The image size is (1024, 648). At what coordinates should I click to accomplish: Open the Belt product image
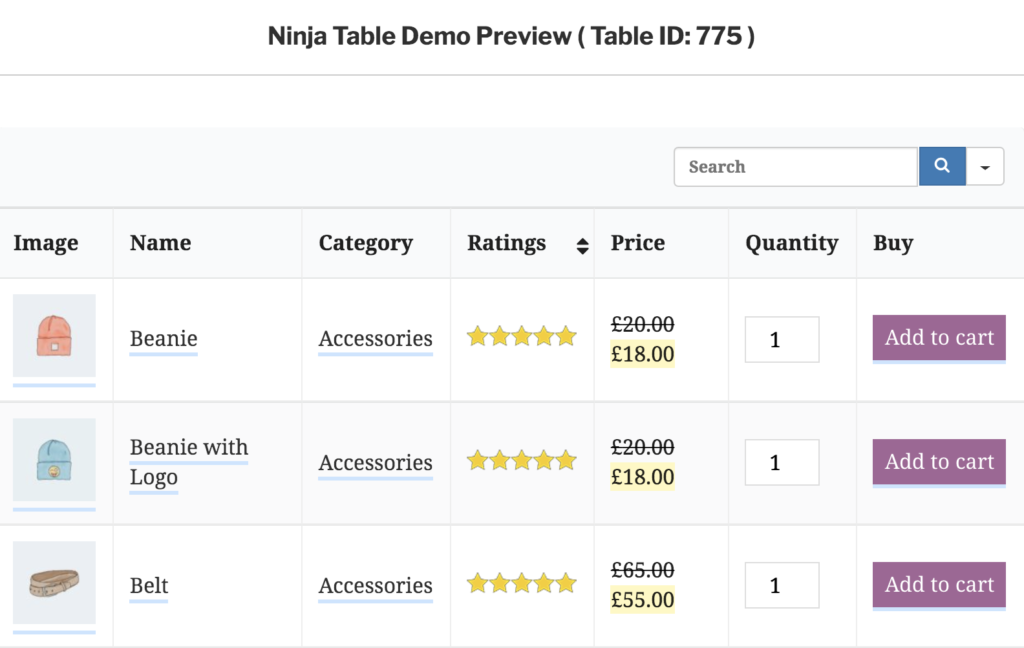[54, 583]
